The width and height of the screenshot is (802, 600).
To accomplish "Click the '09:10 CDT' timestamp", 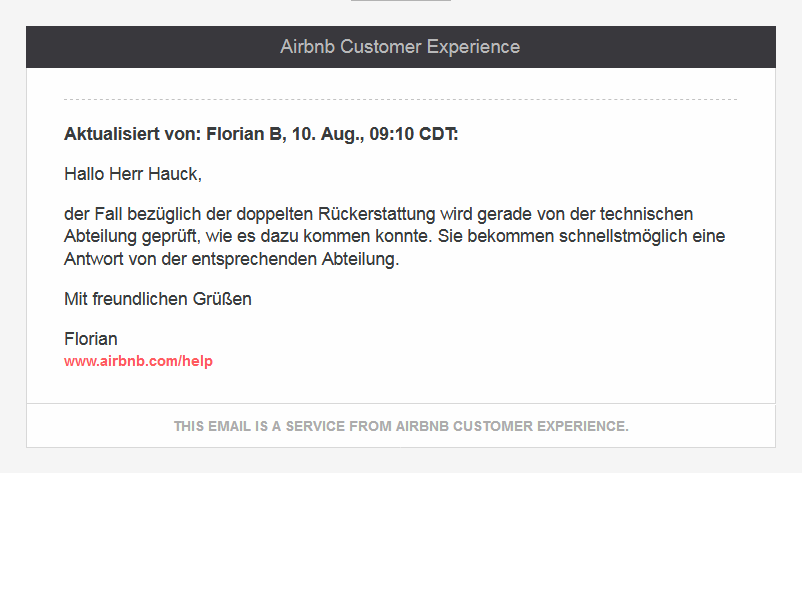I will (414, 134).
